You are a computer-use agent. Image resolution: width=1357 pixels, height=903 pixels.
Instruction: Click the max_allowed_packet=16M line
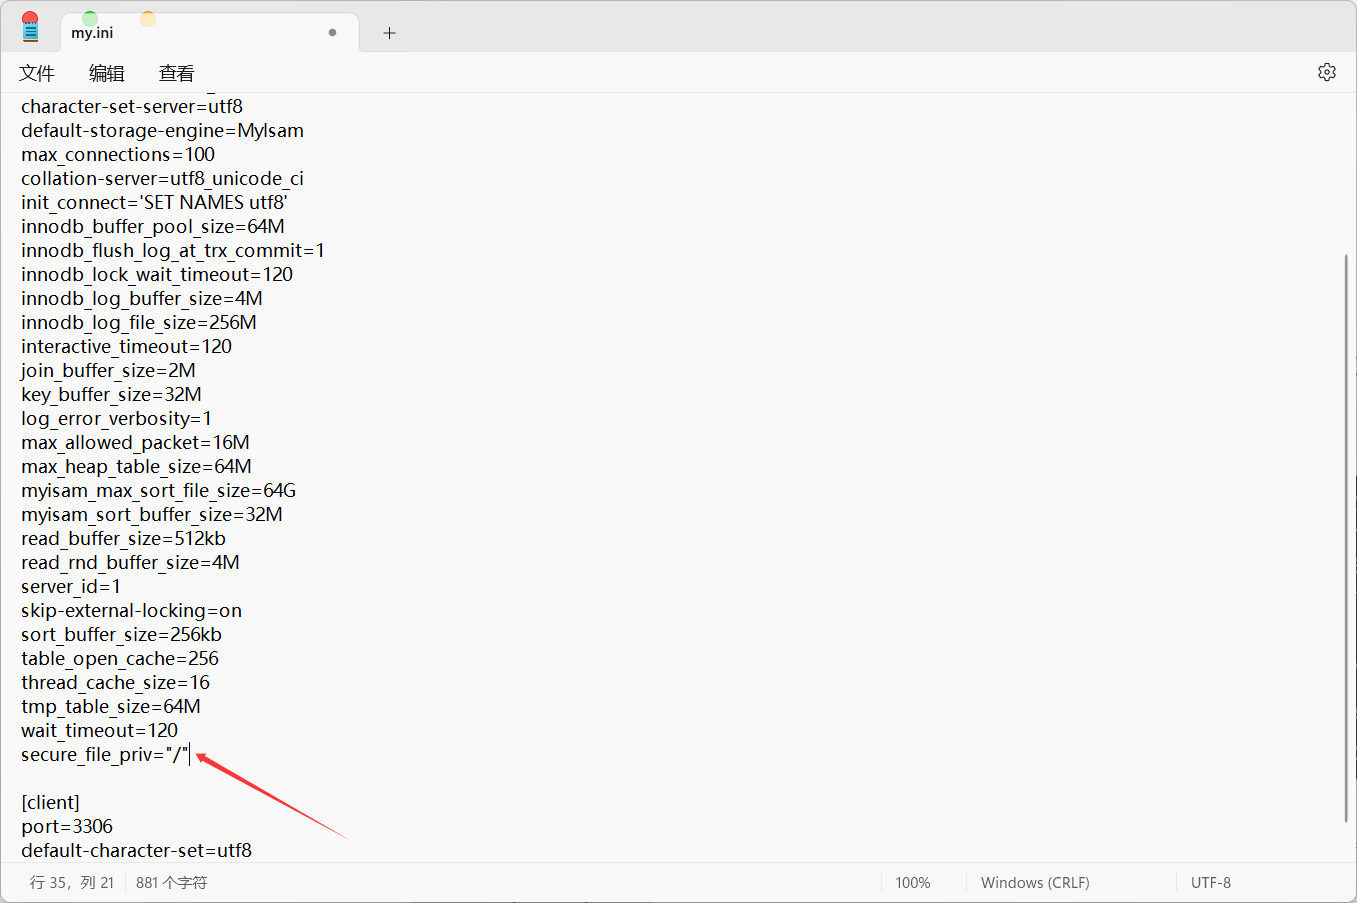pyautogui.click(x=135, y=443)
